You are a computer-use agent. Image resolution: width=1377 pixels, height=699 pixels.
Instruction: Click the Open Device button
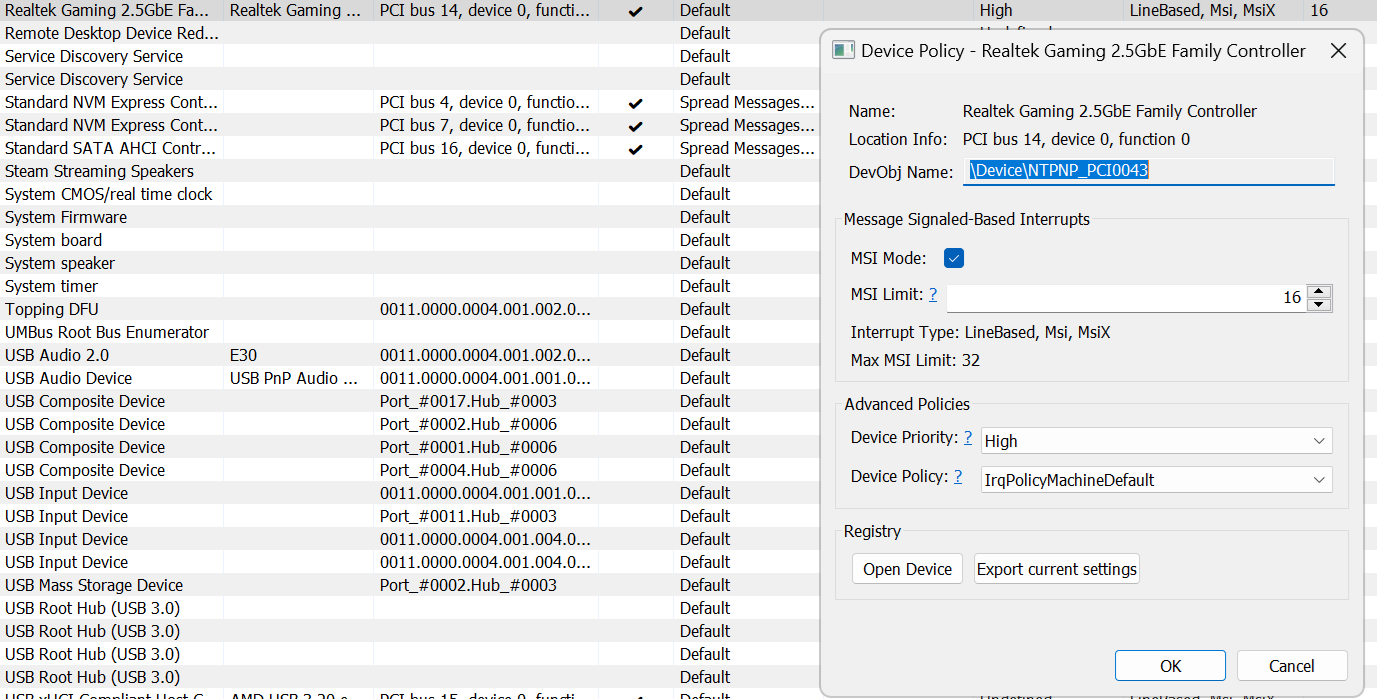[907, 569]
